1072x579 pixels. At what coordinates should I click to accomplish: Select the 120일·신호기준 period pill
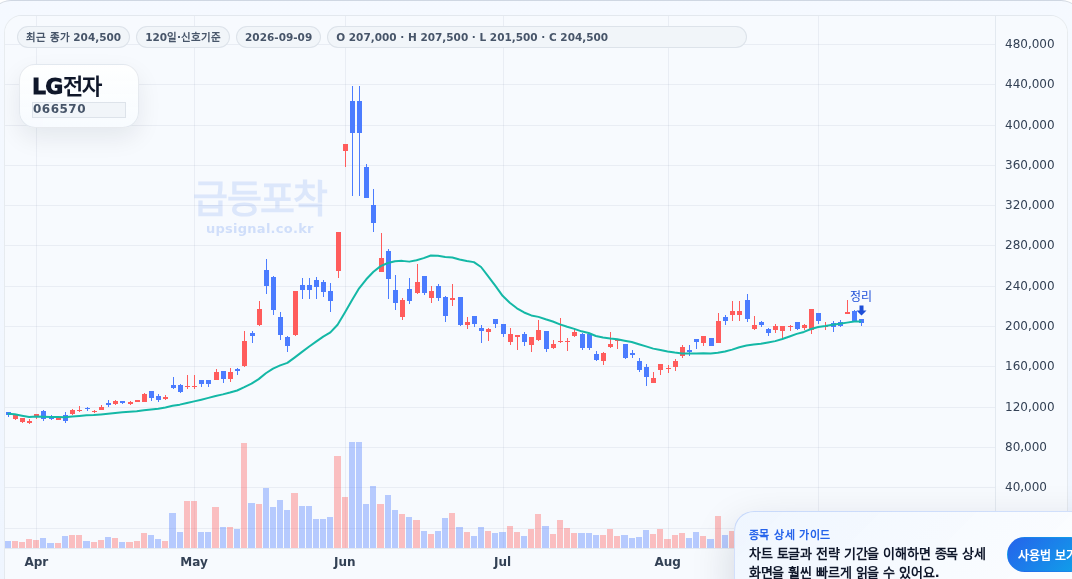pyautogui.click(x=183, y=37)
